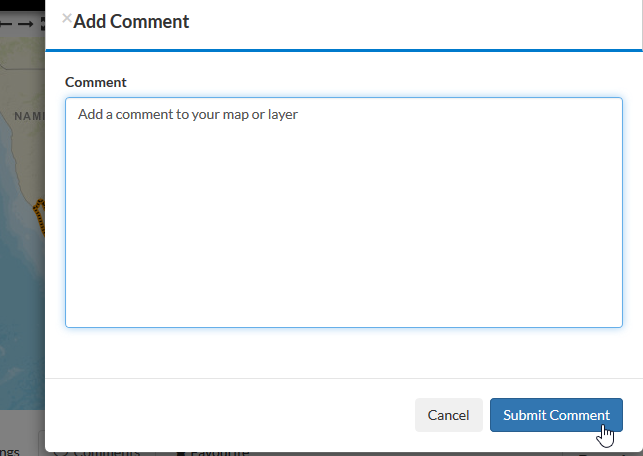
Task: Click the empty footer area left of Cancel
Action: 230,415
